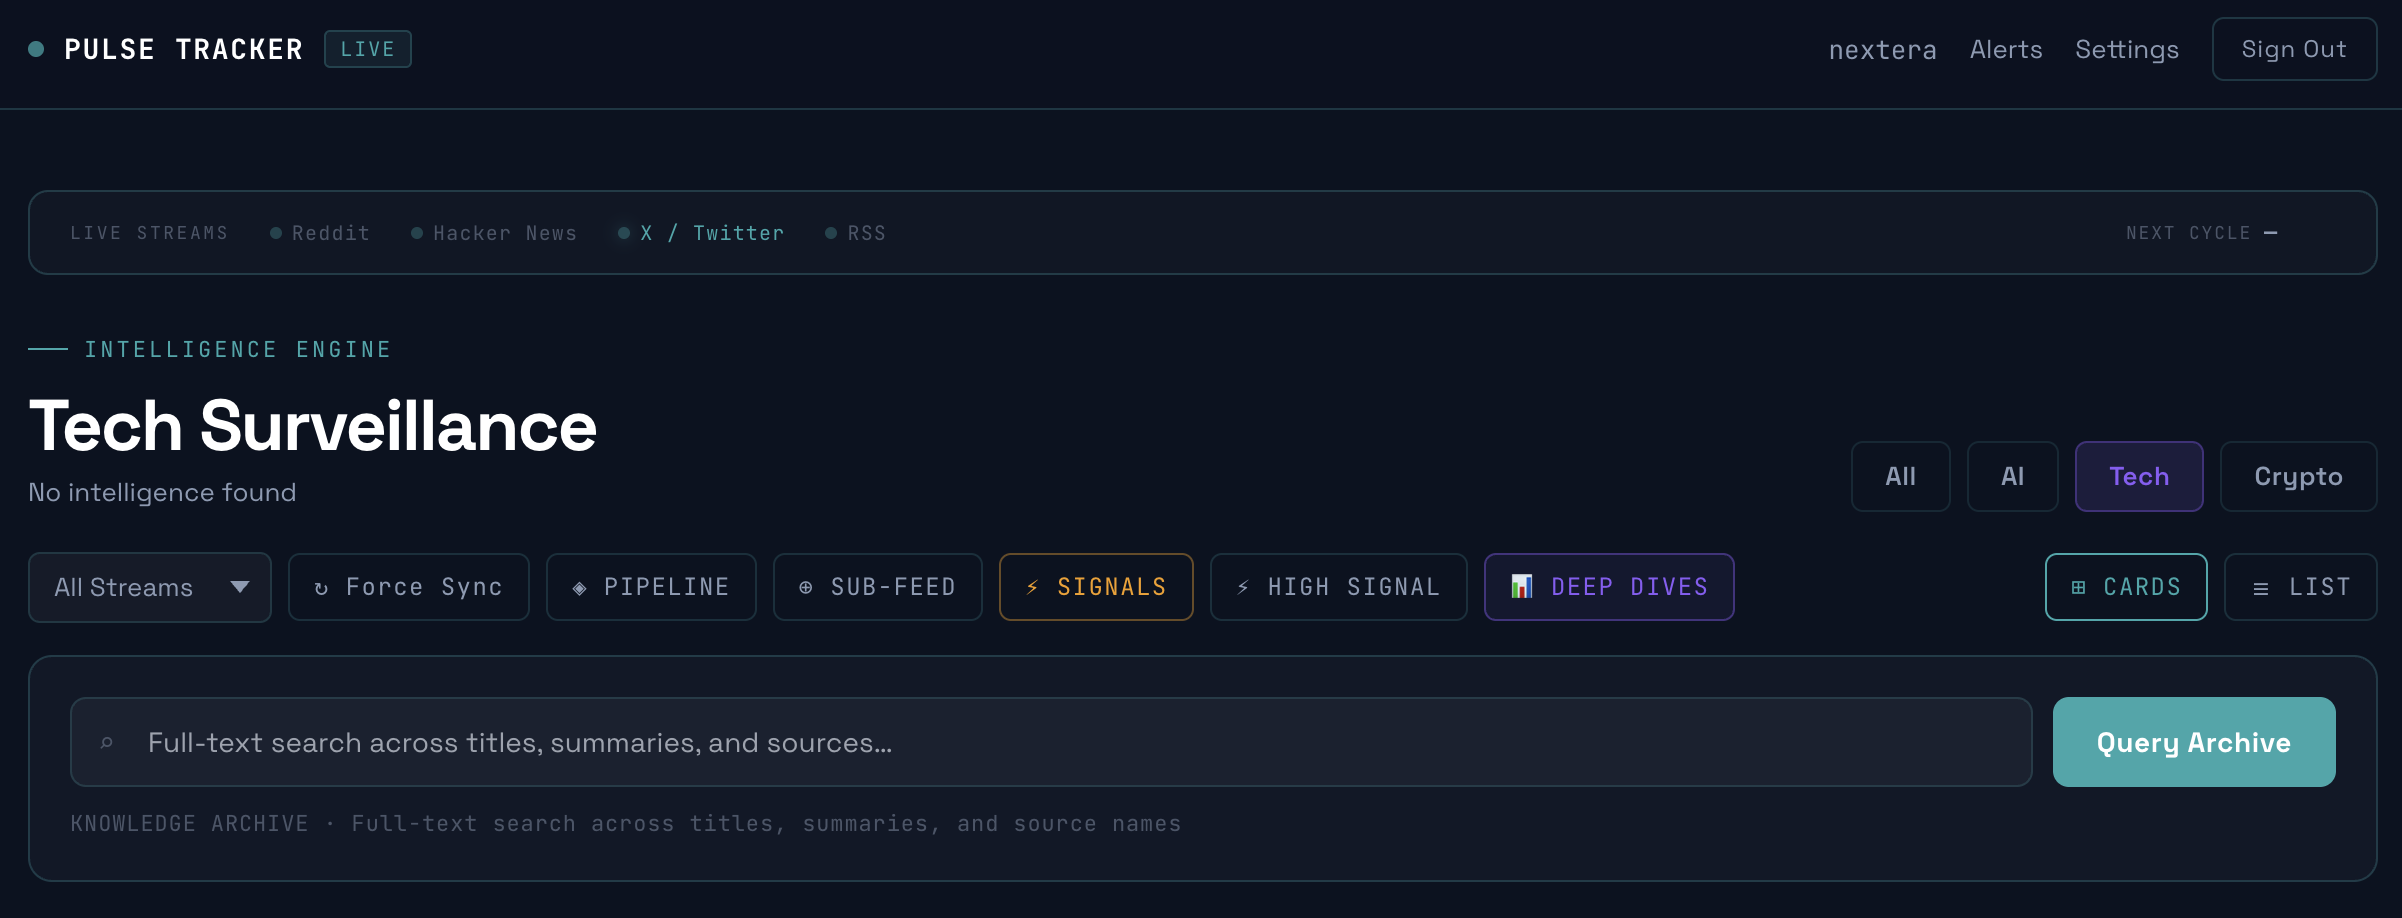Click the All Streams dropdown arrow
2402x918 pixels.
240,587
